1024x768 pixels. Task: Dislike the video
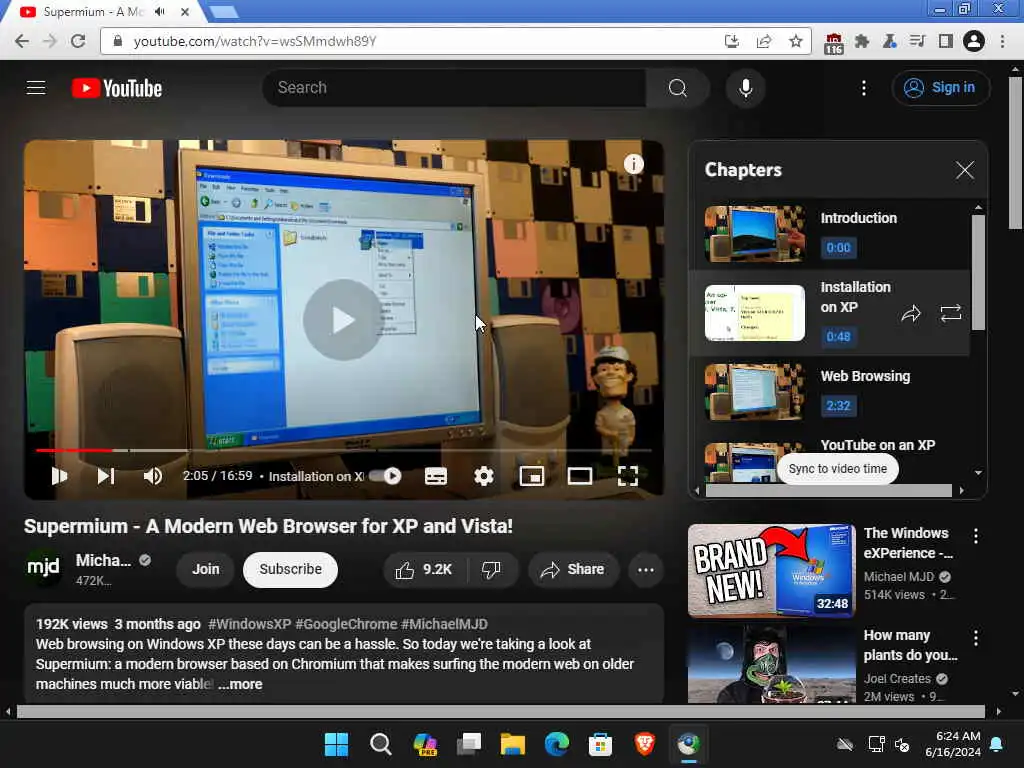click(492, 569)
